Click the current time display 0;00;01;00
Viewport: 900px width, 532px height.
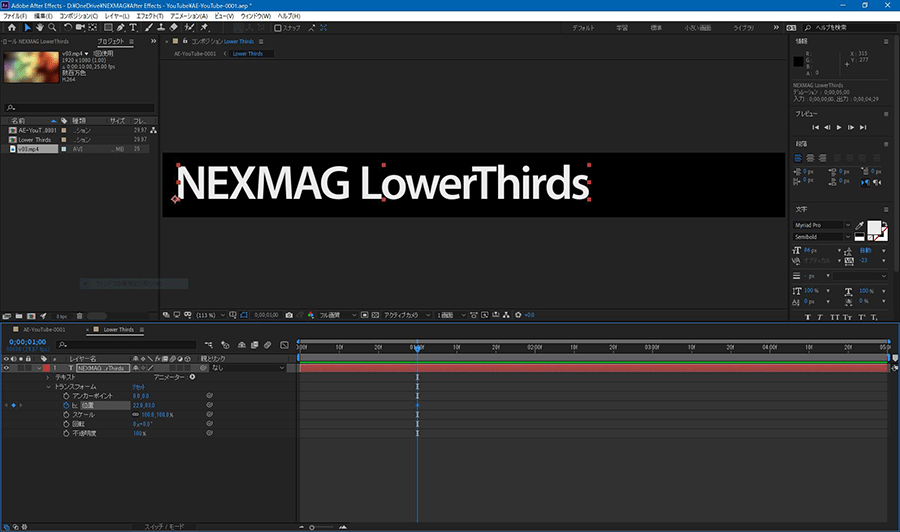click(x=28, y=342)
